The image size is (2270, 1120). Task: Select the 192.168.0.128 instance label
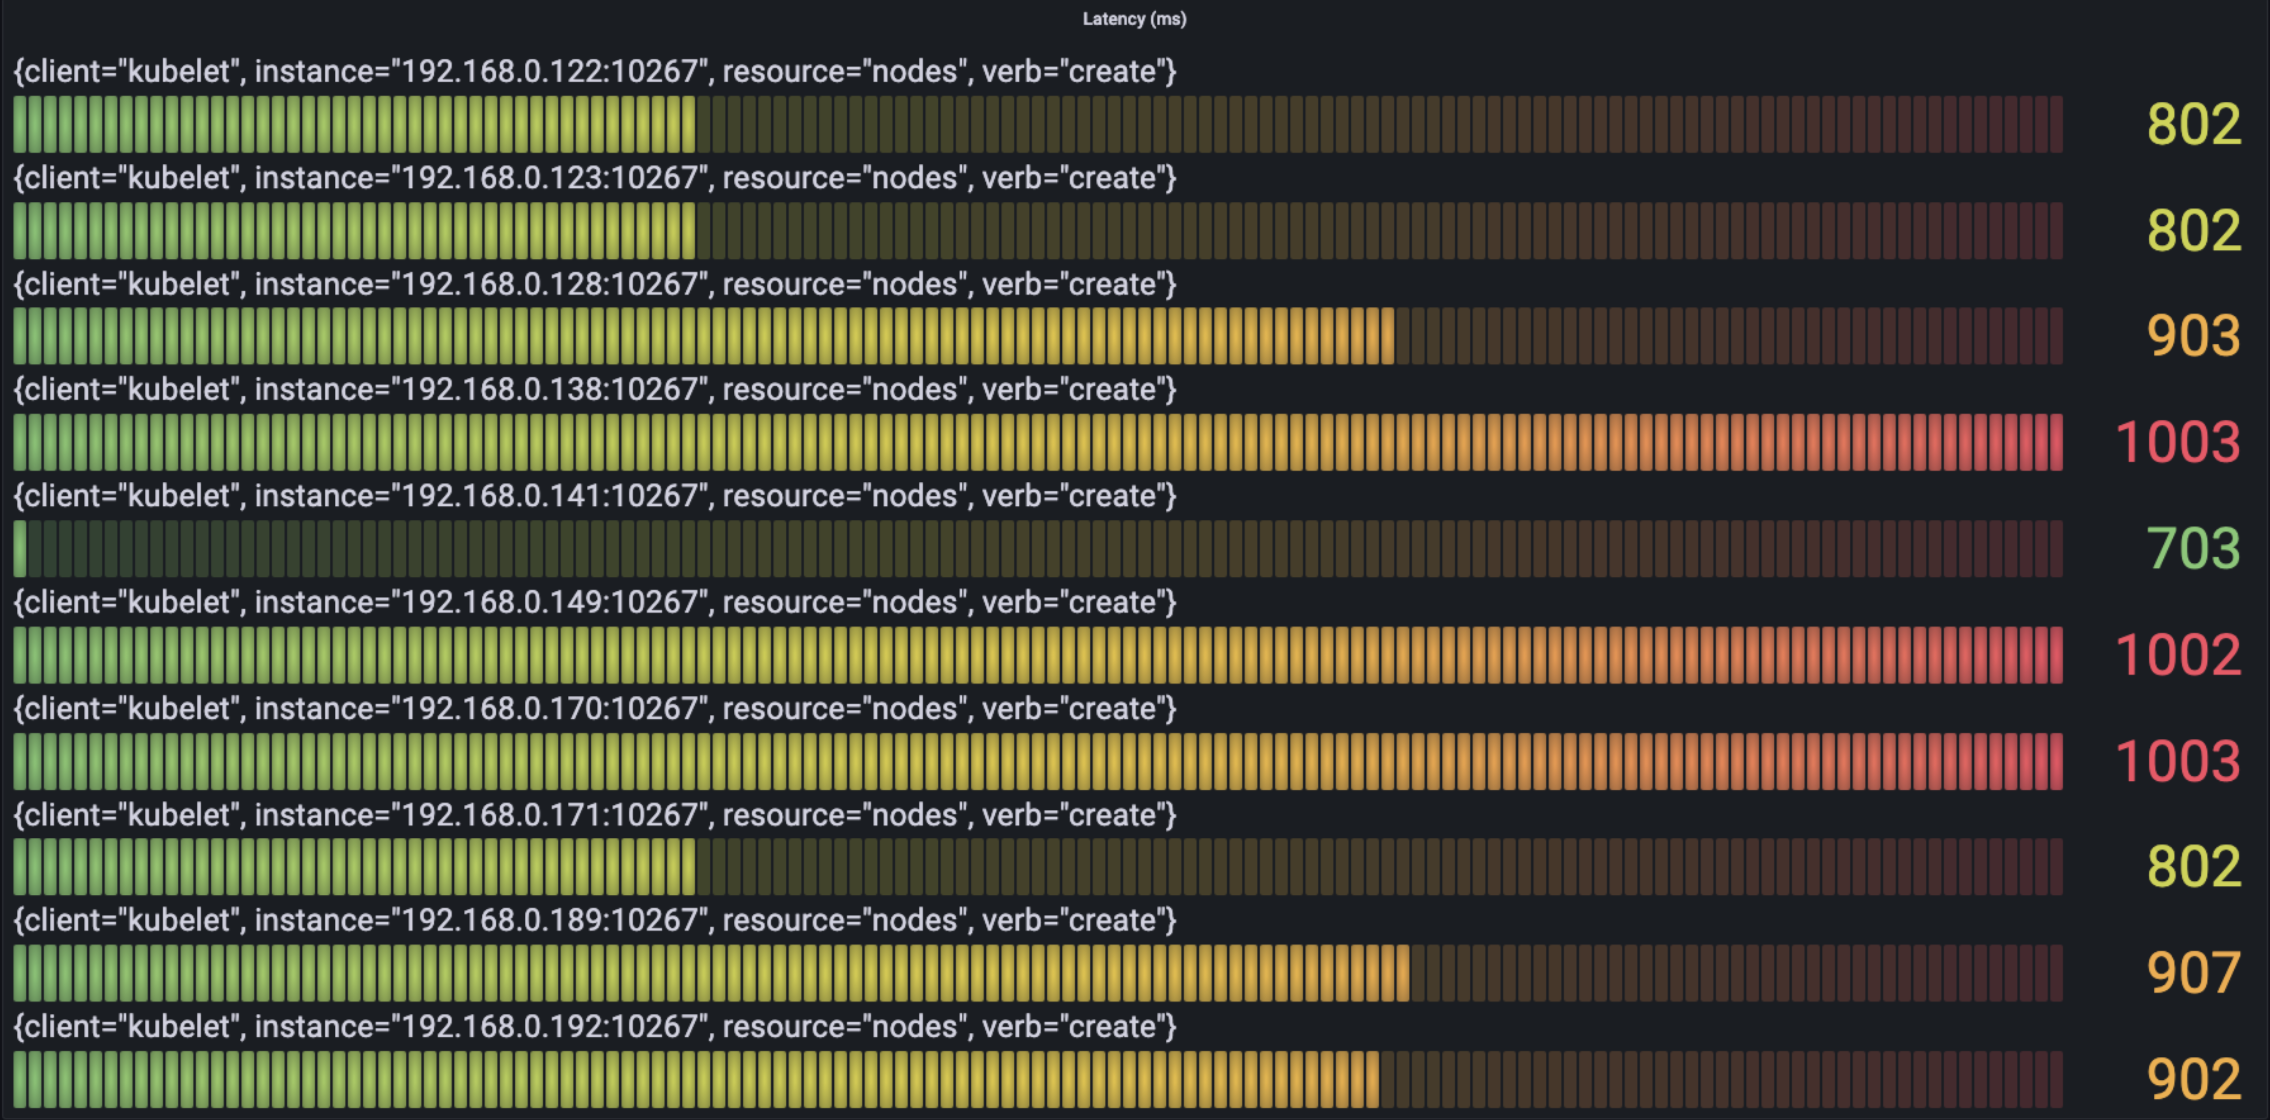click(x=595, y=284)
